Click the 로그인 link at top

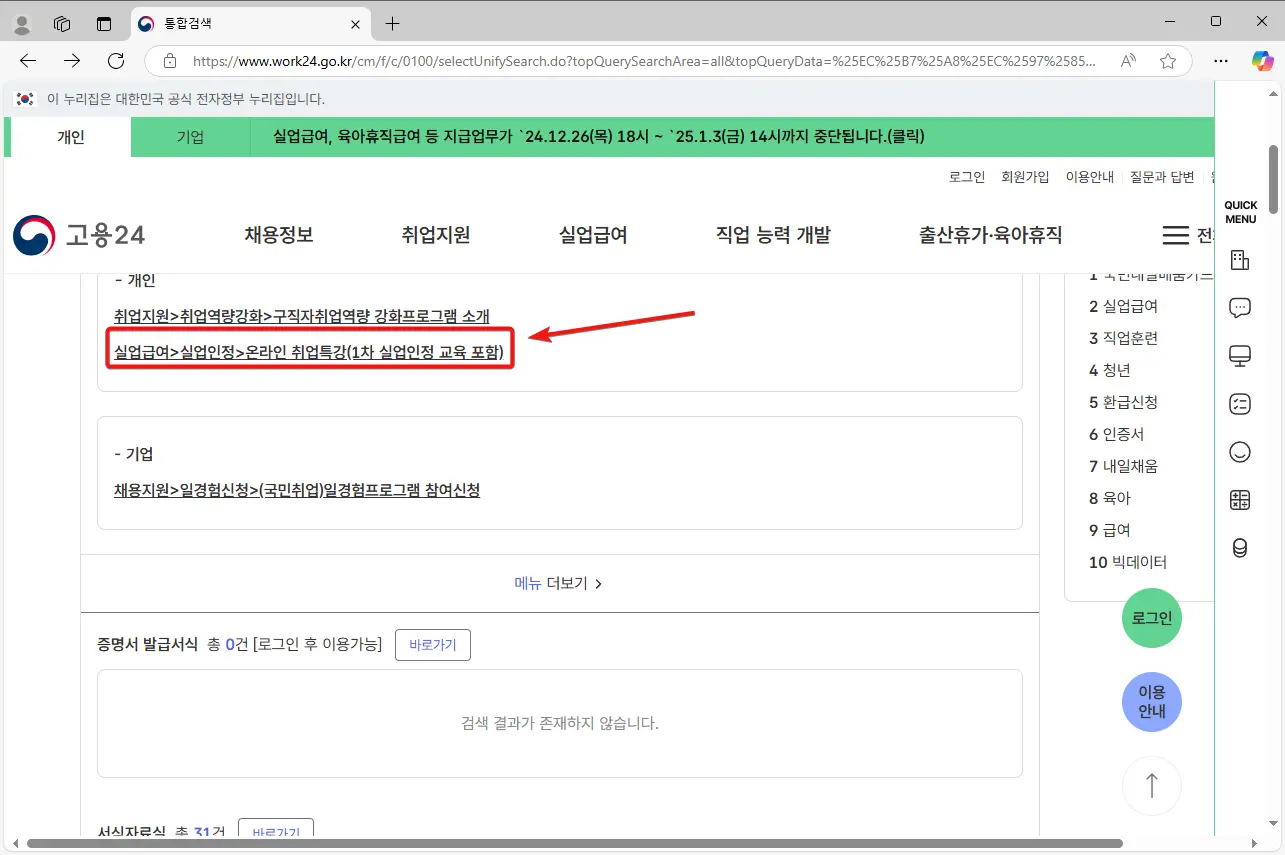point(967,177)
